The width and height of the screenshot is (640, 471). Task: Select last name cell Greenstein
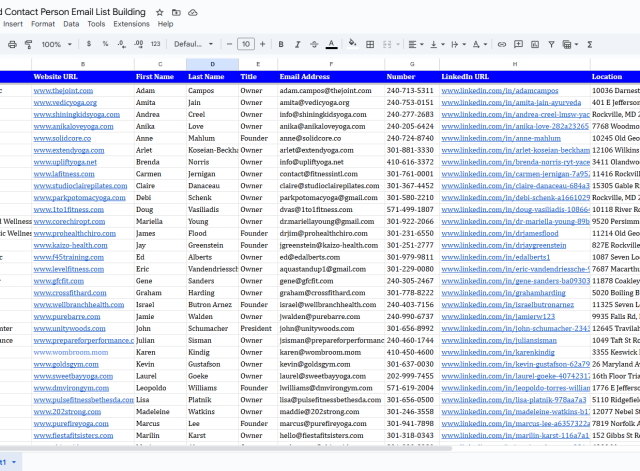(x=212, y=245)
